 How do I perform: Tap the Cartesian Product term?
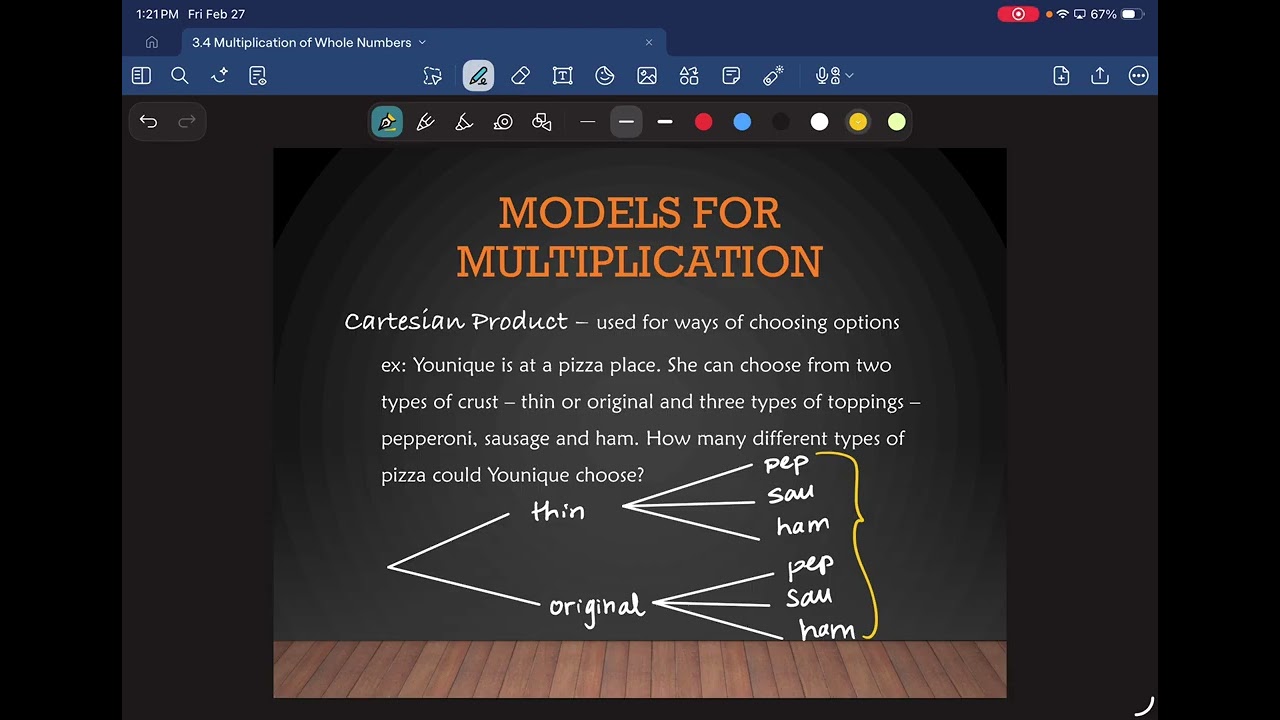click(456, 321)
